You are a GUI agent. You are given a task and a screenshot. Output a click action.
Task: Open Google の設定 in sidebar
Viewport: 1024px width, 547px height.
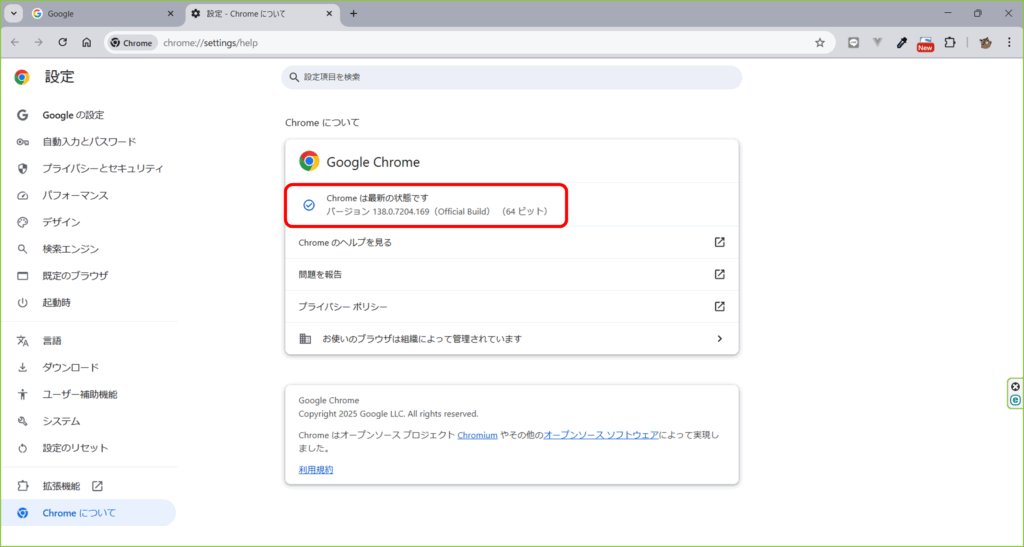click(x=89, y=115)
